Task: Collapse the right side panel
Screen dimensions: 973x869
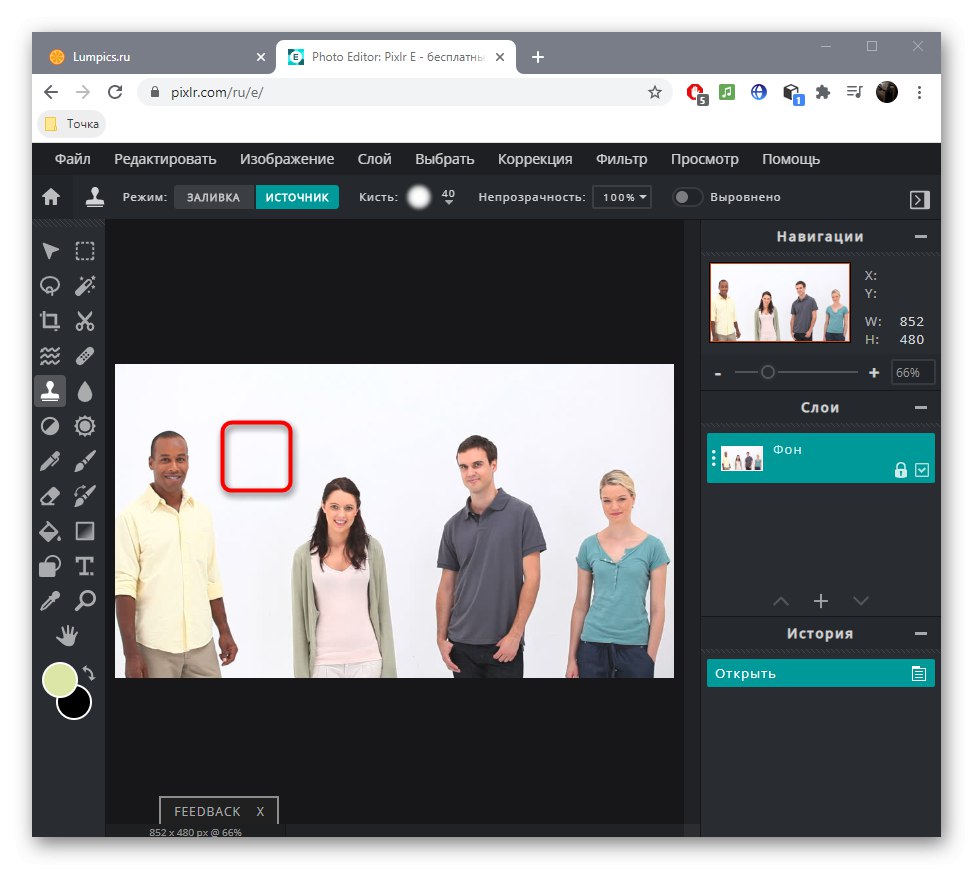Action: [919, 200]
